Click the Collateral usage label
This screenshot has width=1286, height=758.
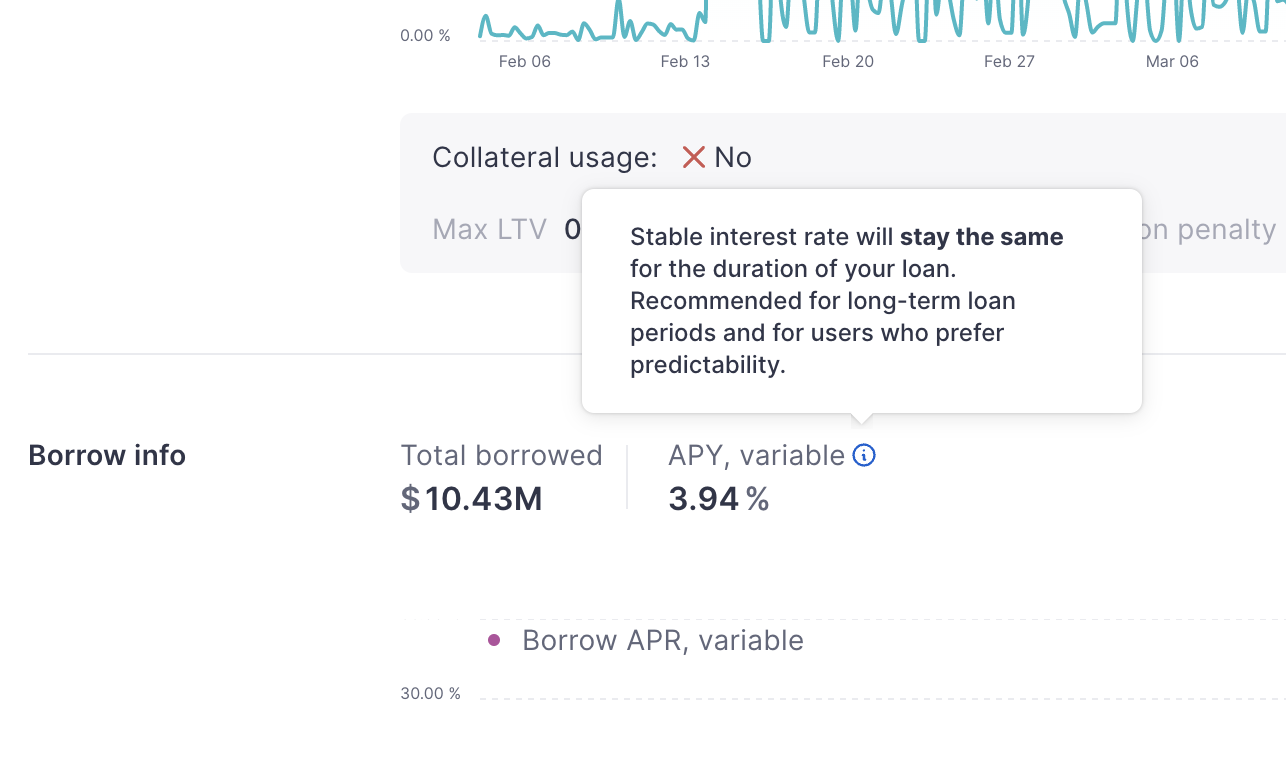pyautogui.click(x=544, y=157)
